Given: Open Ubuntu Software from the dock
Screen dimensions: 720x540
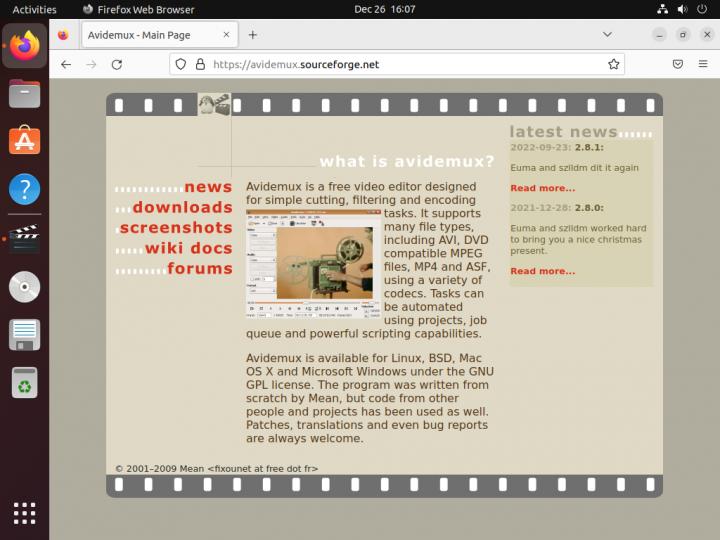Looking at the screenshot, I should coord(24,141).
